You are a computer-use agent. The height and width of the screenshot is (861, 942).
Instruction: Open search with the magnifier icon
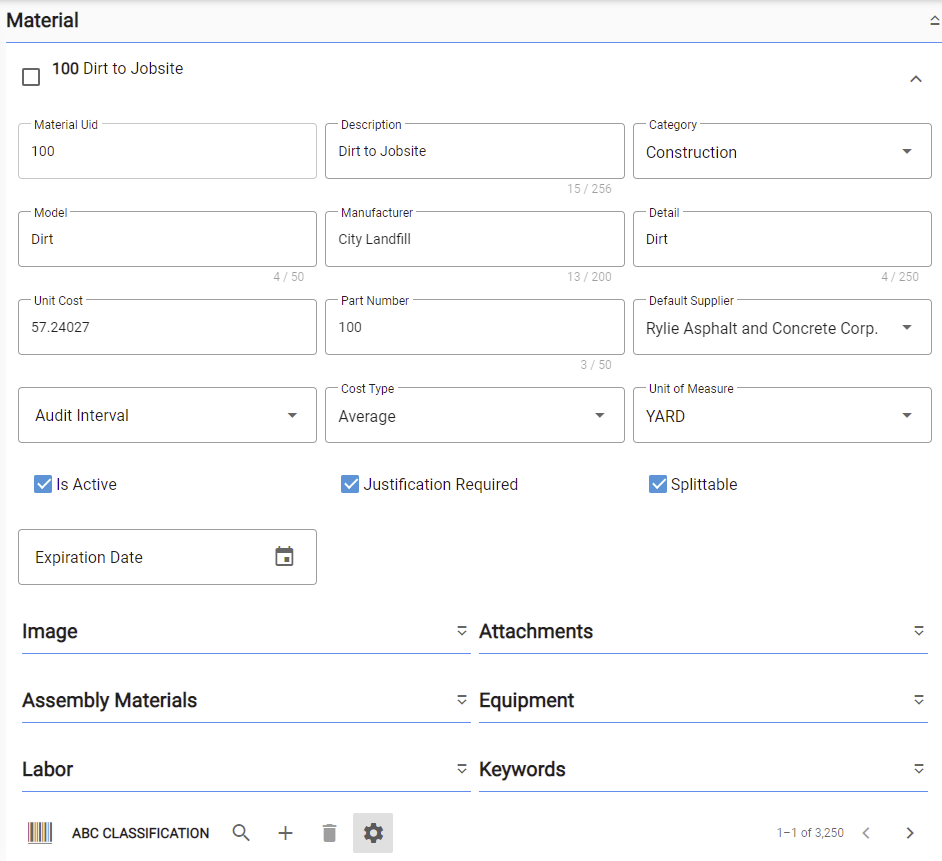point(241,833)
